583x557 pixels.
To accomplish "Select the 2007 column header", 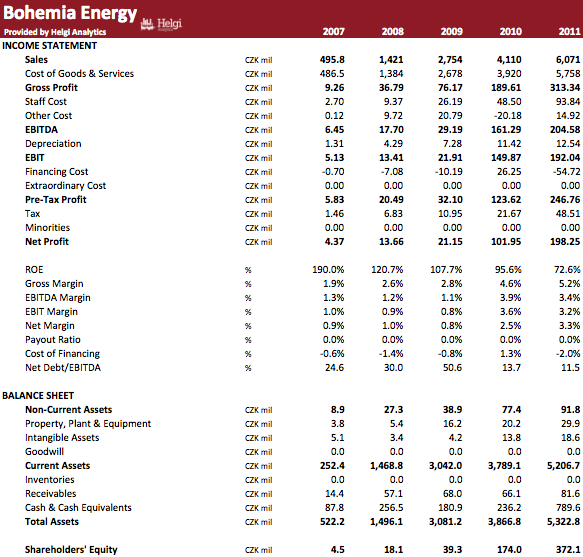I will [334, 32].
